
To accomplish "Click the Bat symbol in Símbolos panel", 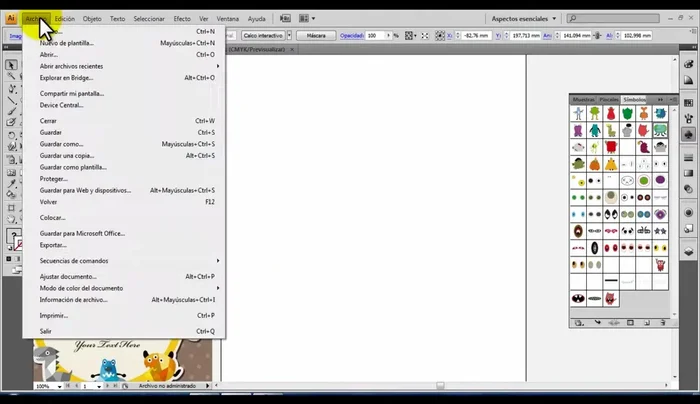I will click(x=578, y=298).
